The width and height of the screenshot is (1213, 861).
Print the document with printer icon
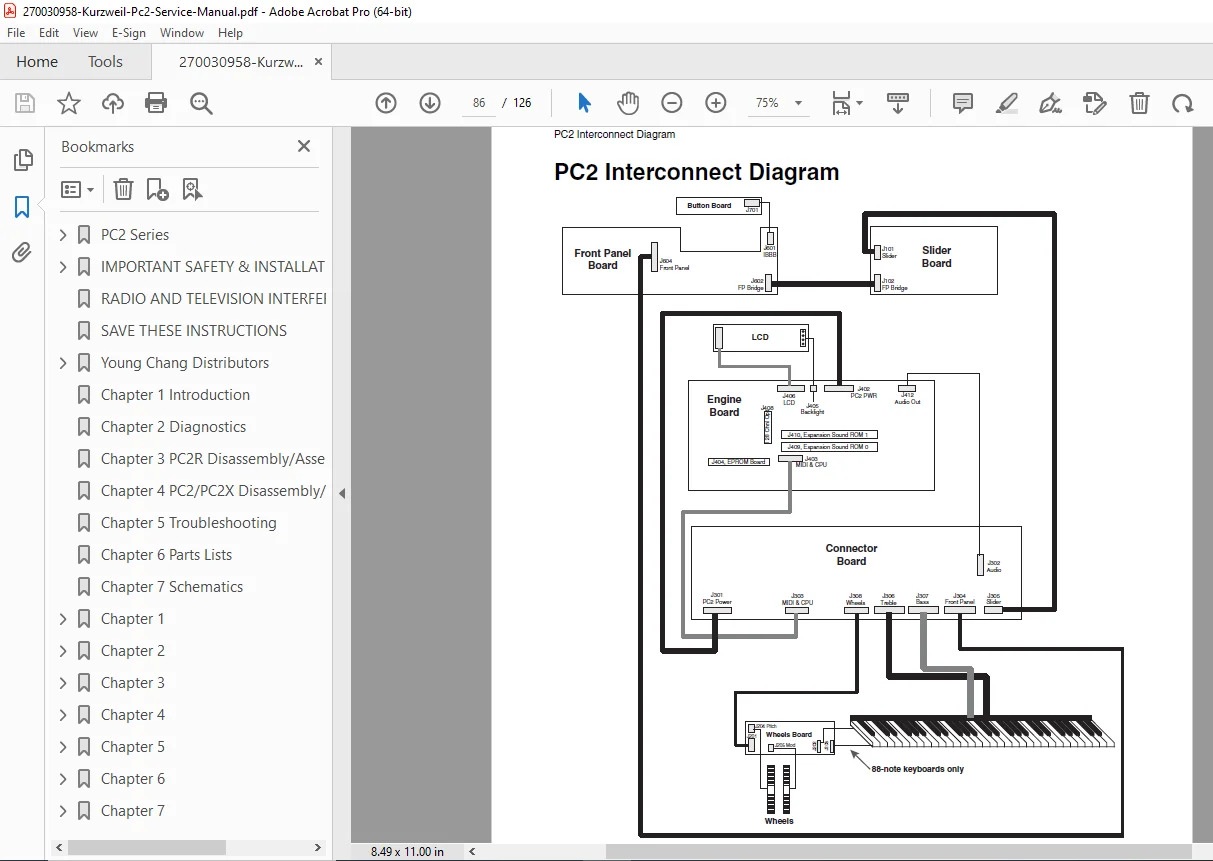[x=156, y=103]
